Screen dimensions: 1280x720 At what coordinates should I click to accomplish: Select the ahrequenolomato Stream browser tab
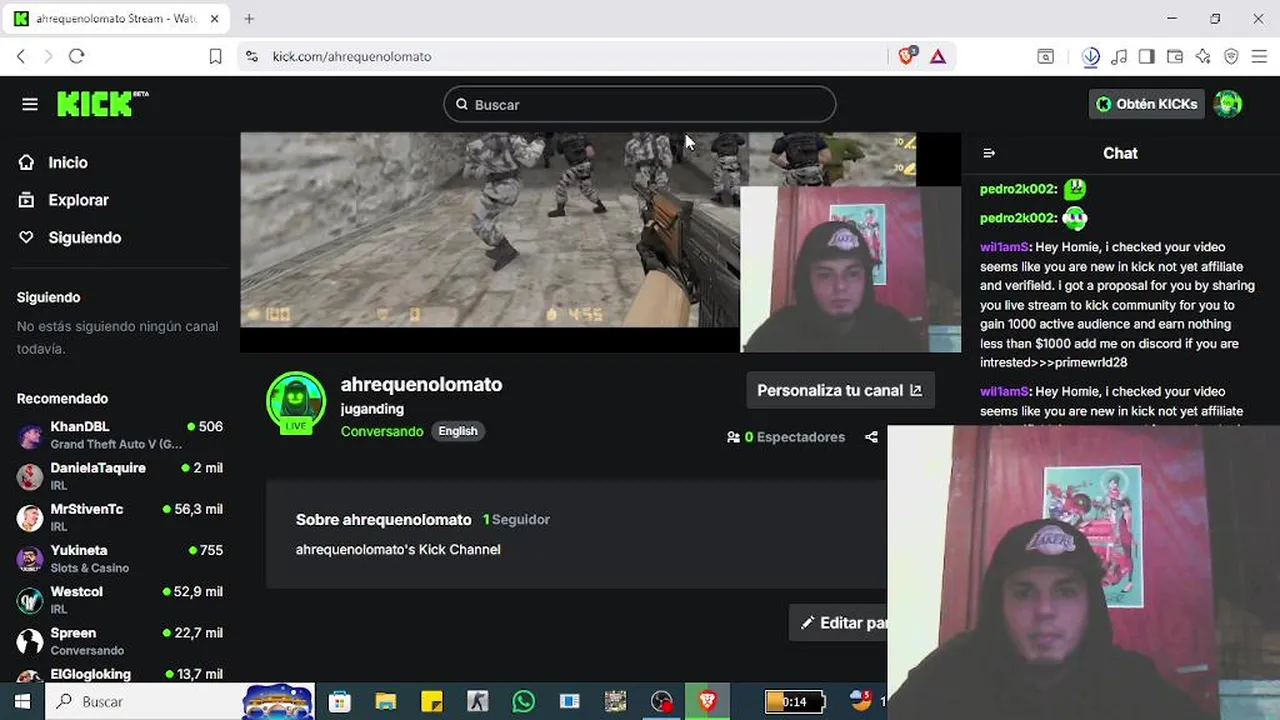pos(115,19)
